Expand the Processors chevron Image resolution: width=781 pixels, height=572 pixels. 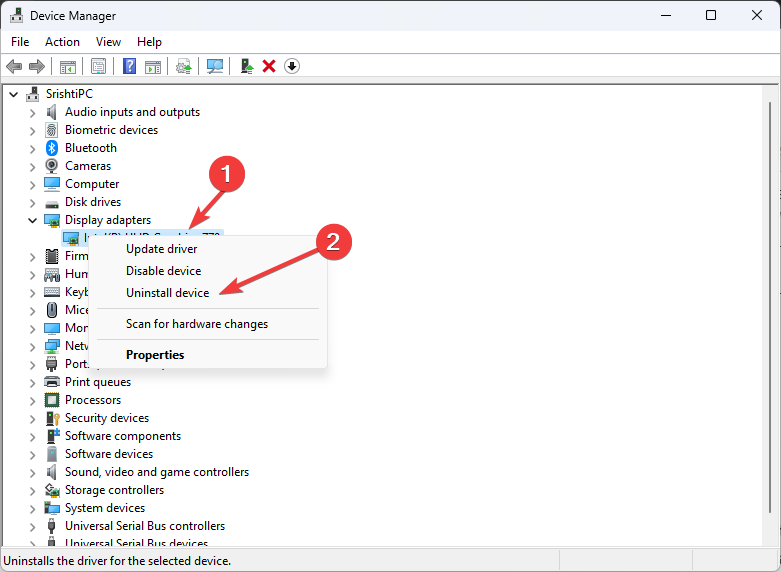[32, 401]
